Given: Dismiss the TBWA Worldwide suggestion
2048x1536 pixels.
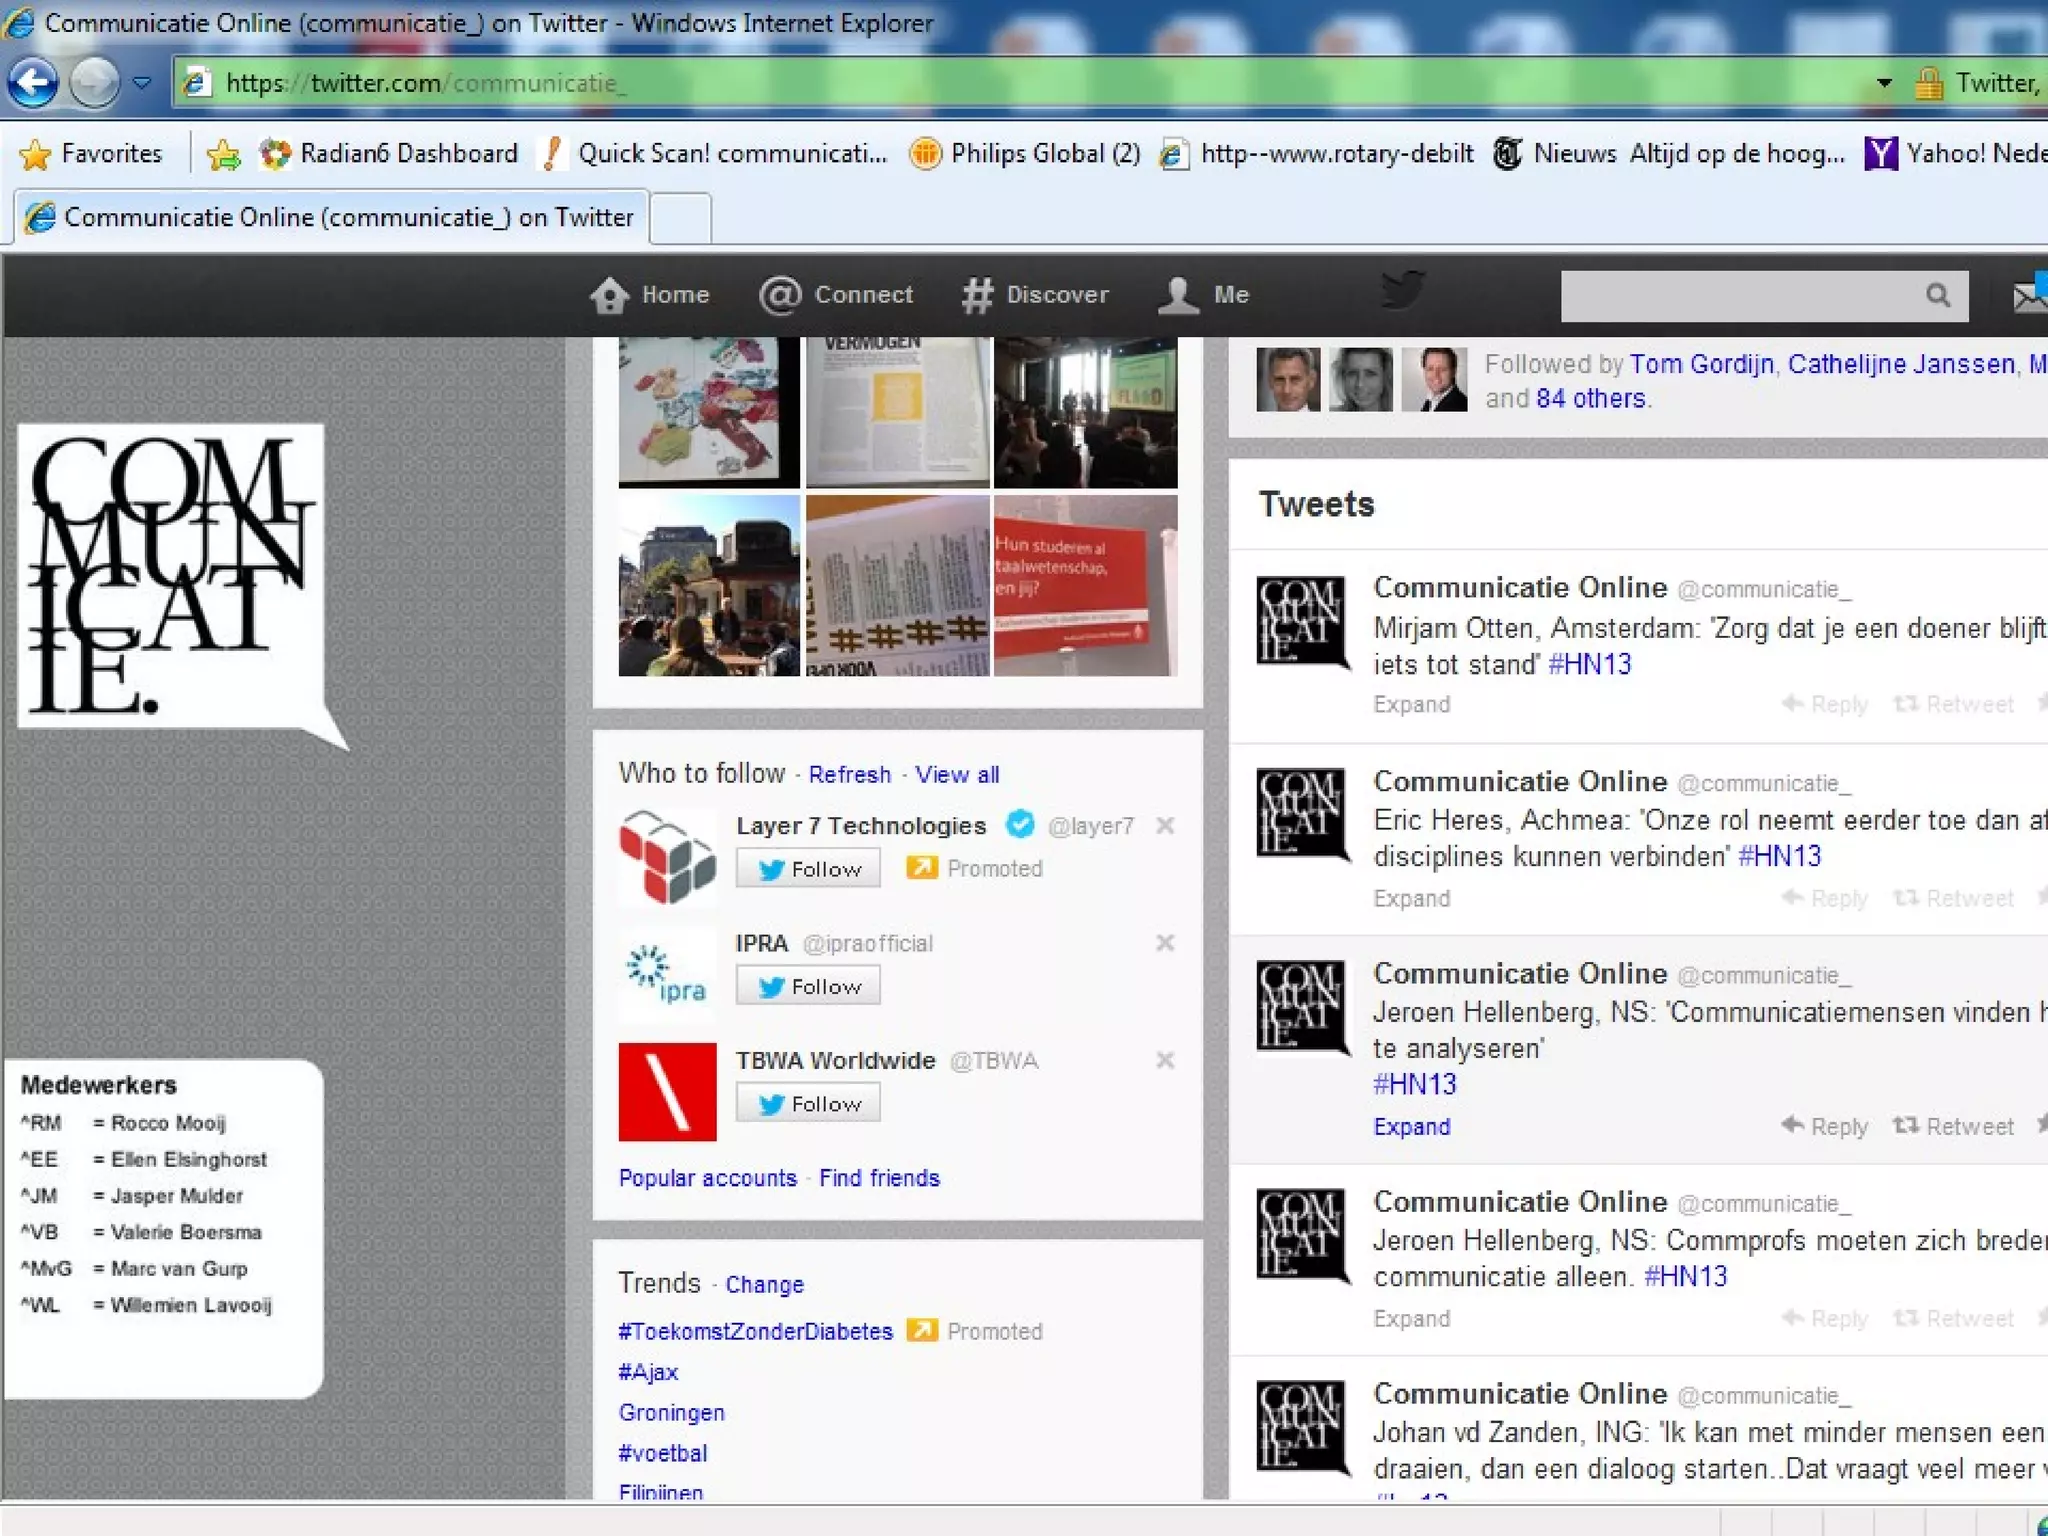Looking at the screenshot, I should (x=1164, y=1060).
